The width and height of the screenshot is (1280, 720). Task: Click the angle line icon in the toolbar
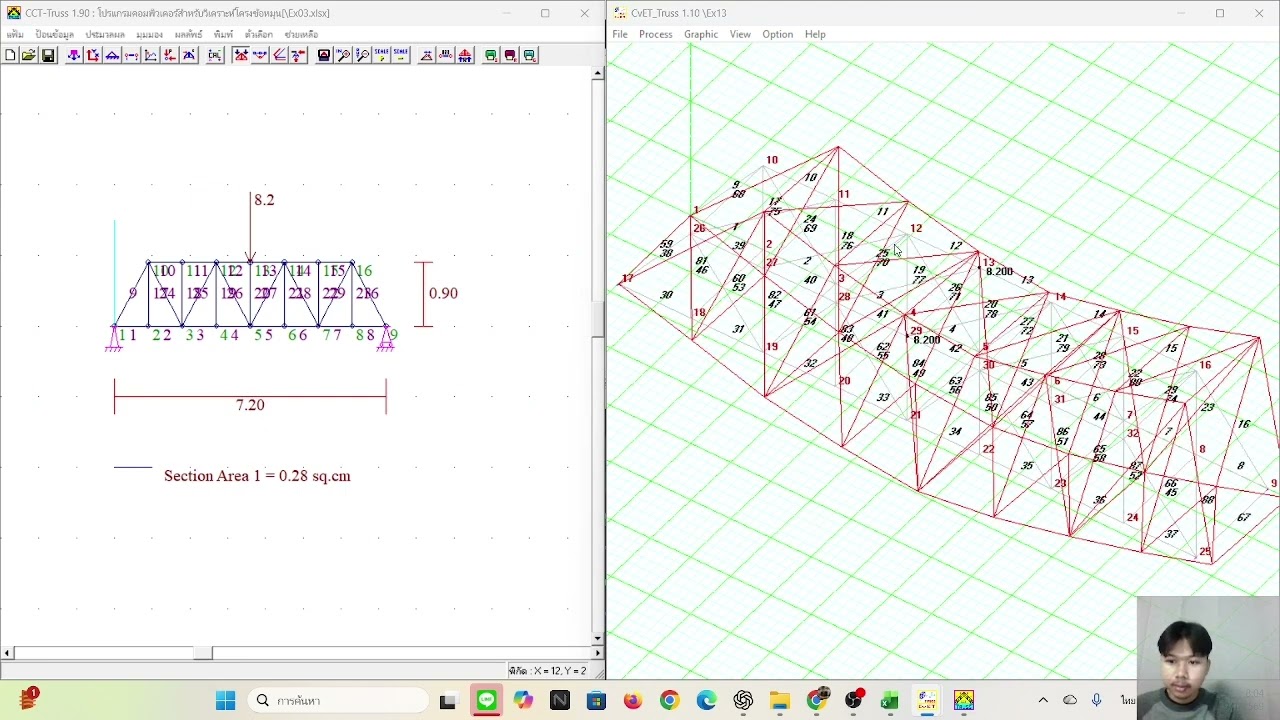pyautogui.click(x=279, y=55)
